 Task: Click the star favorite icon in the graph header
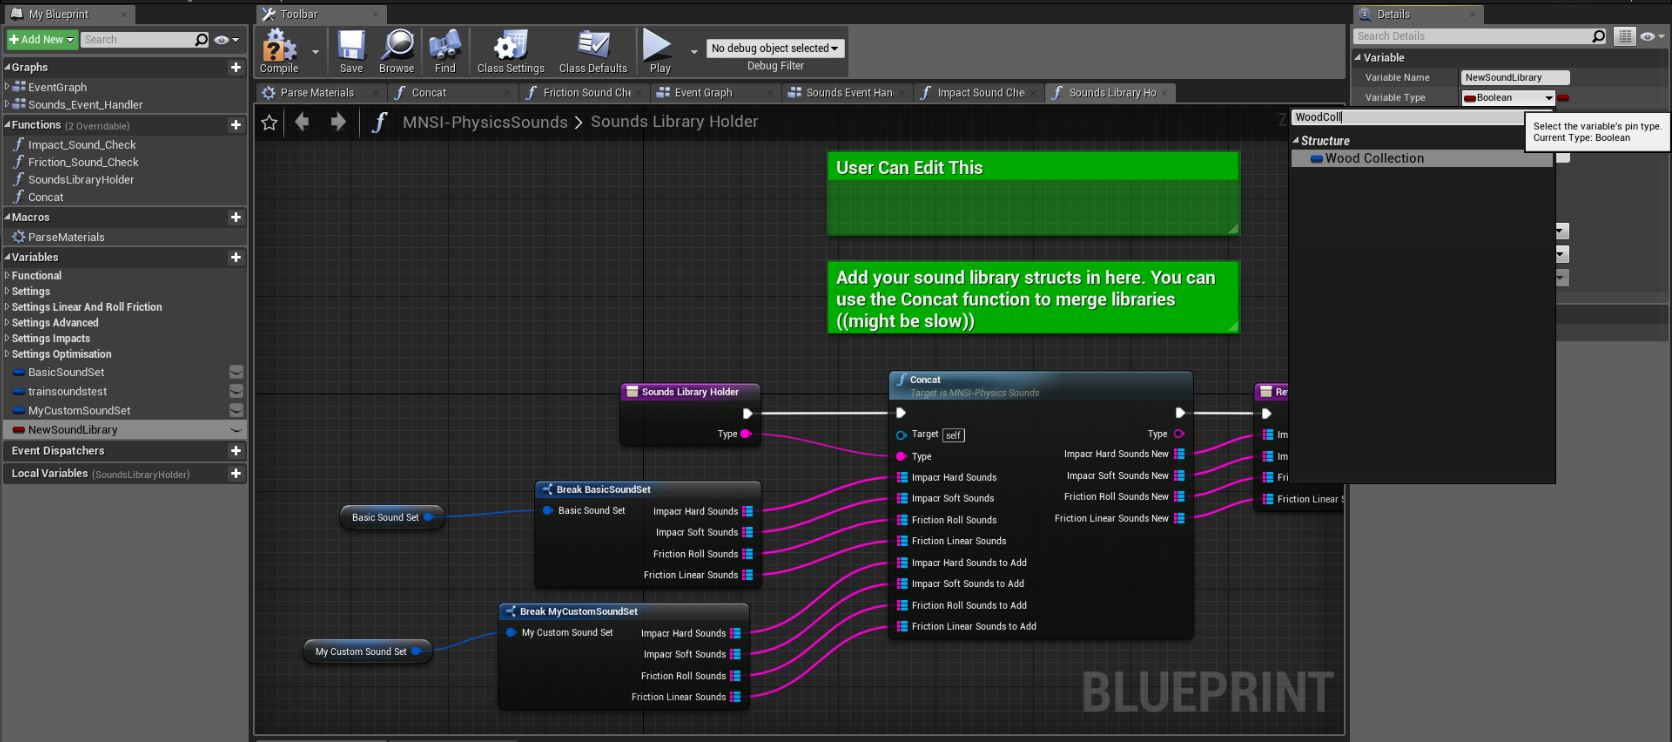tap(269, 122)
